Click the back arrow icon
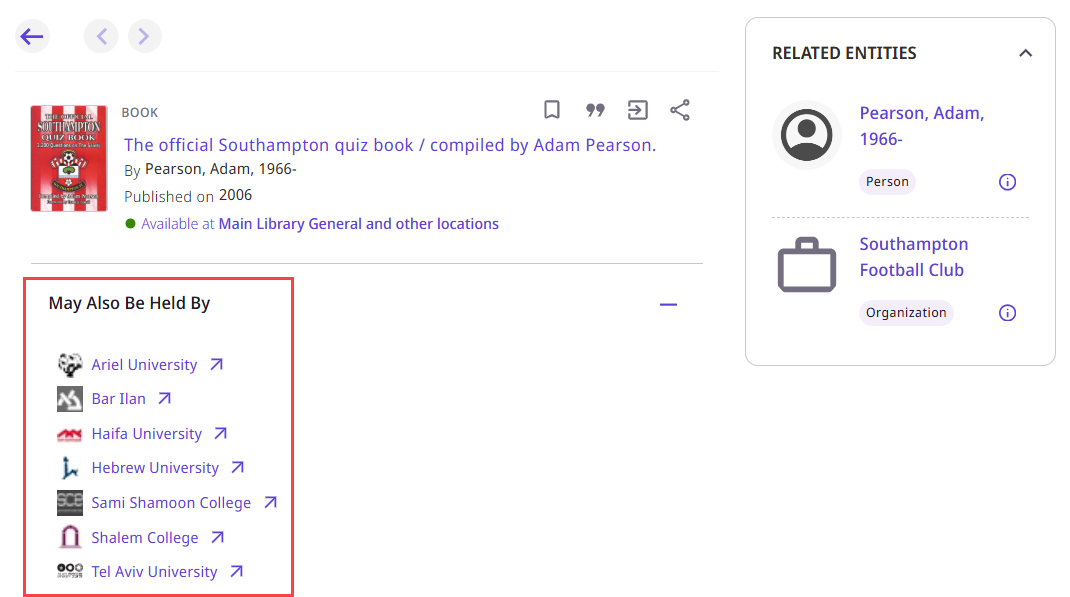The width and height of the screenshot is (1070, 597). [x=32, y=37]
